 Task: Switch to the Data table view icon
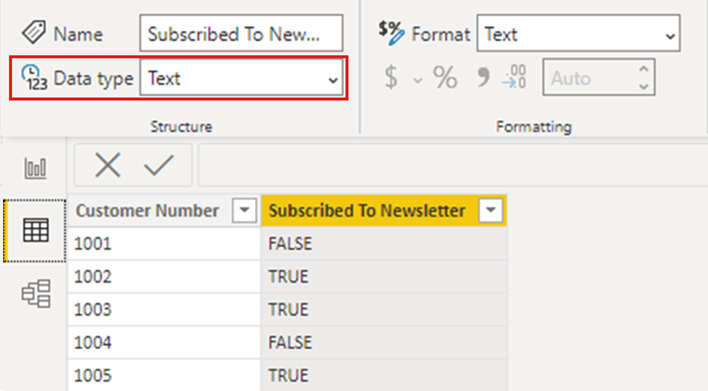[36, 230]
